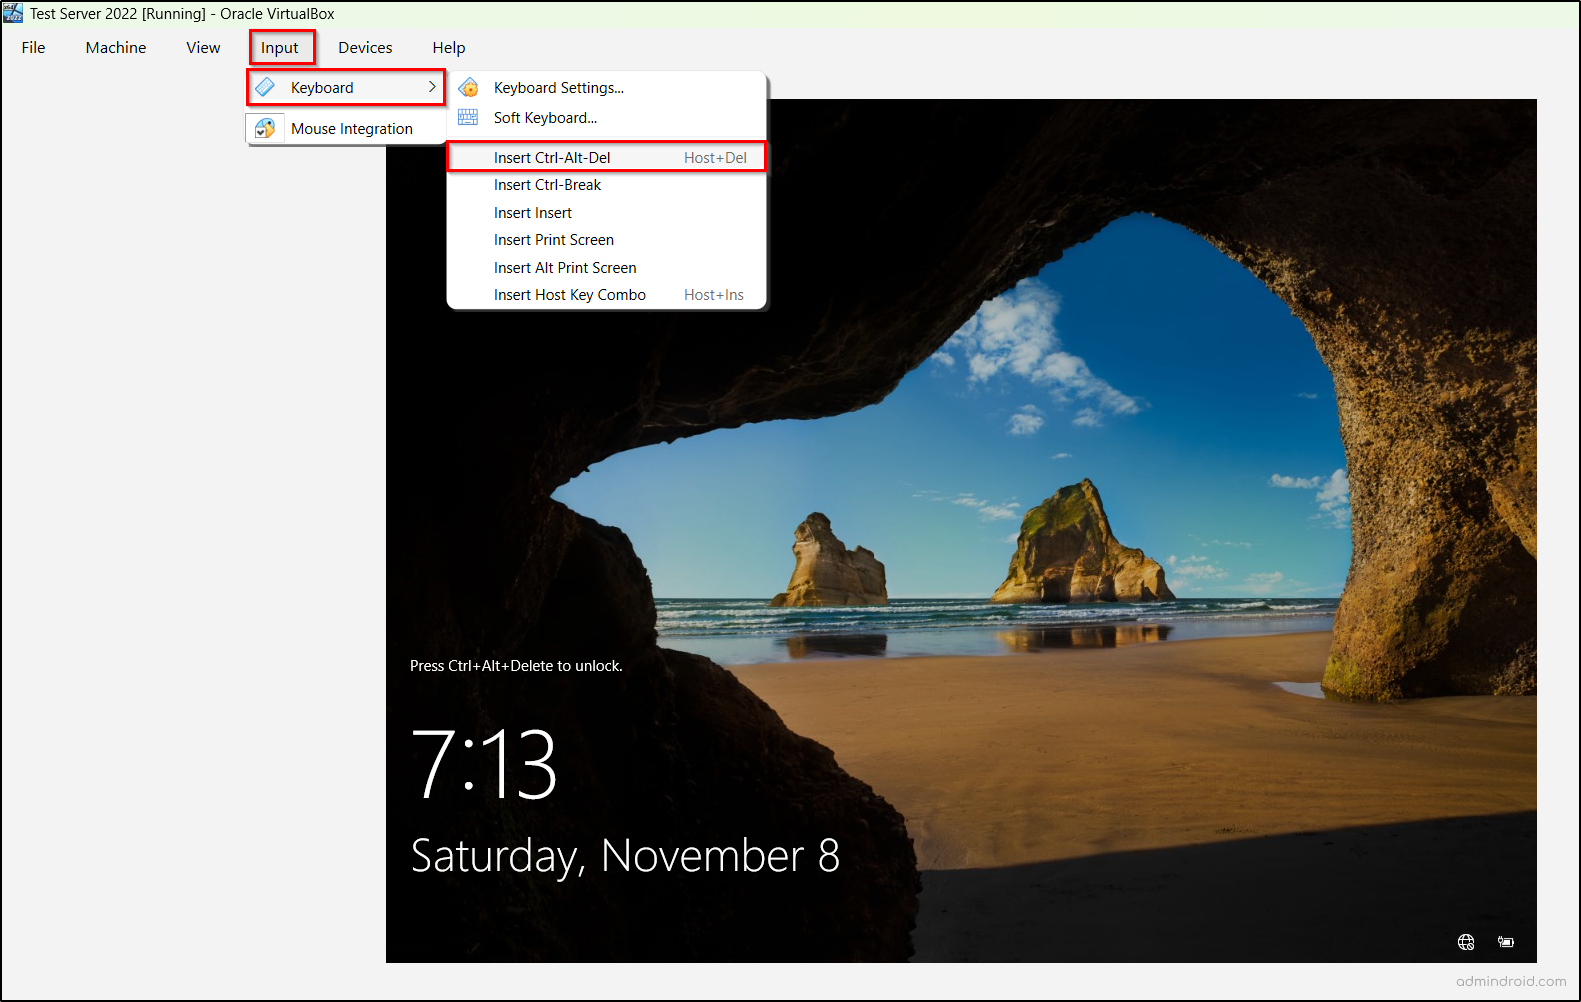Open Keyboard Settings...
1581x1002 pixels.
[x=606, y=88]
